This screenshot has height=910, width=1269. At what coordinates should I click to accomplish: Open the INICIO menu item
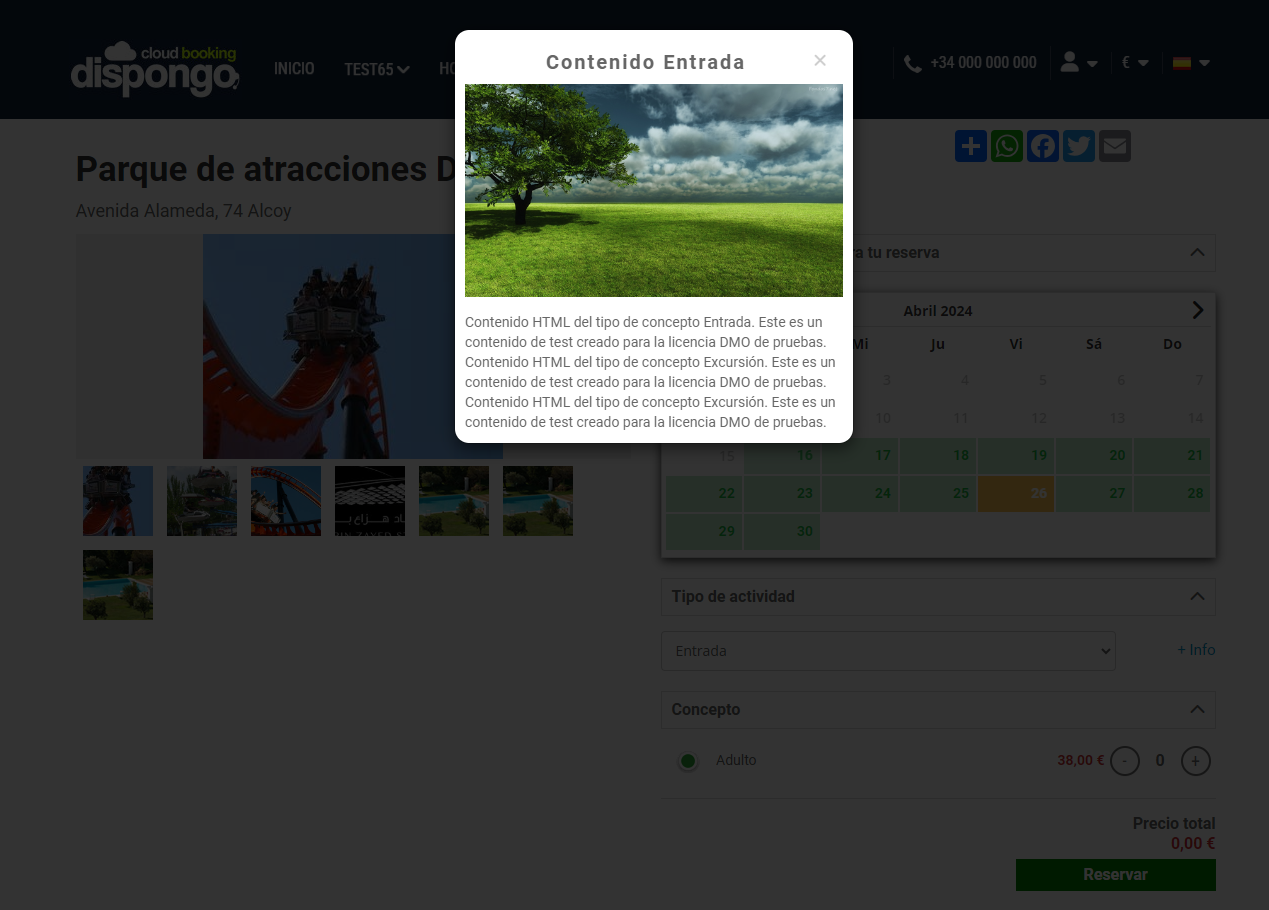click(294, 68)
